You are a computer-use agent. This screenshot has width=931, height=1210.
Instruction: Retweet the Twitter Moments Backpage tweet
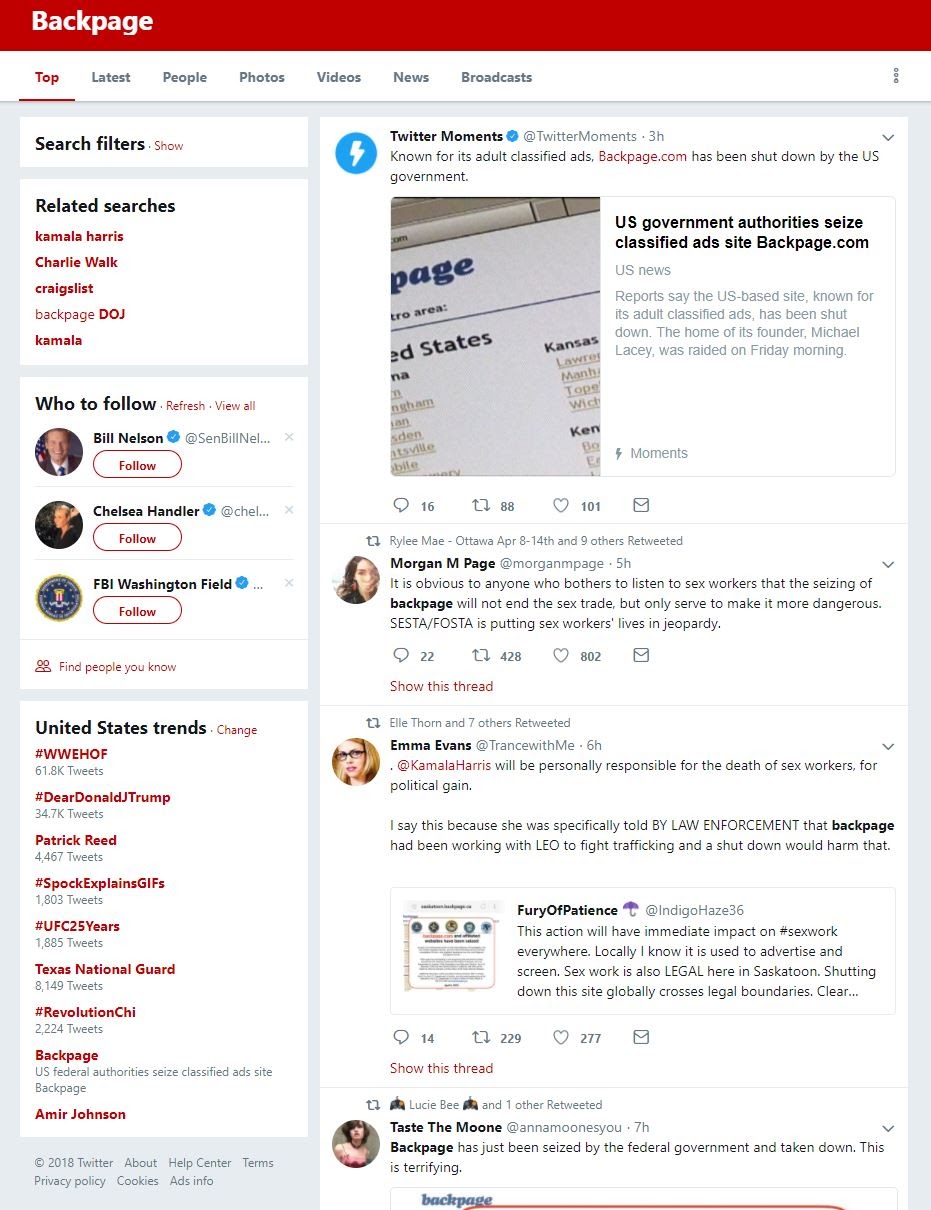tap(481, 505)
